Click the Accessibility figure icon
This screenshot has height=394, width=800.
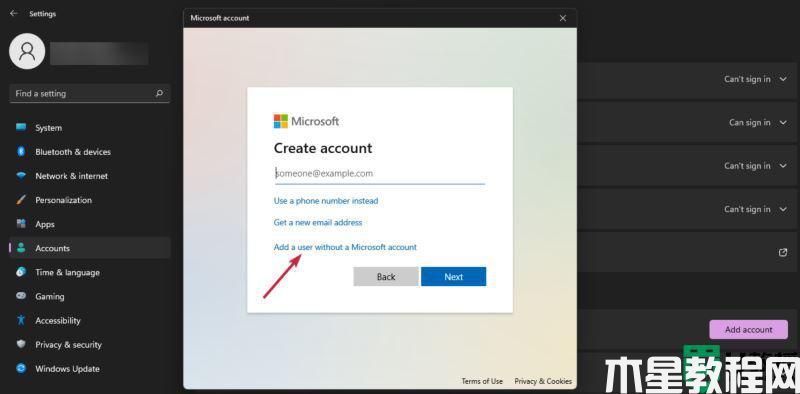[x=21, y=320]
